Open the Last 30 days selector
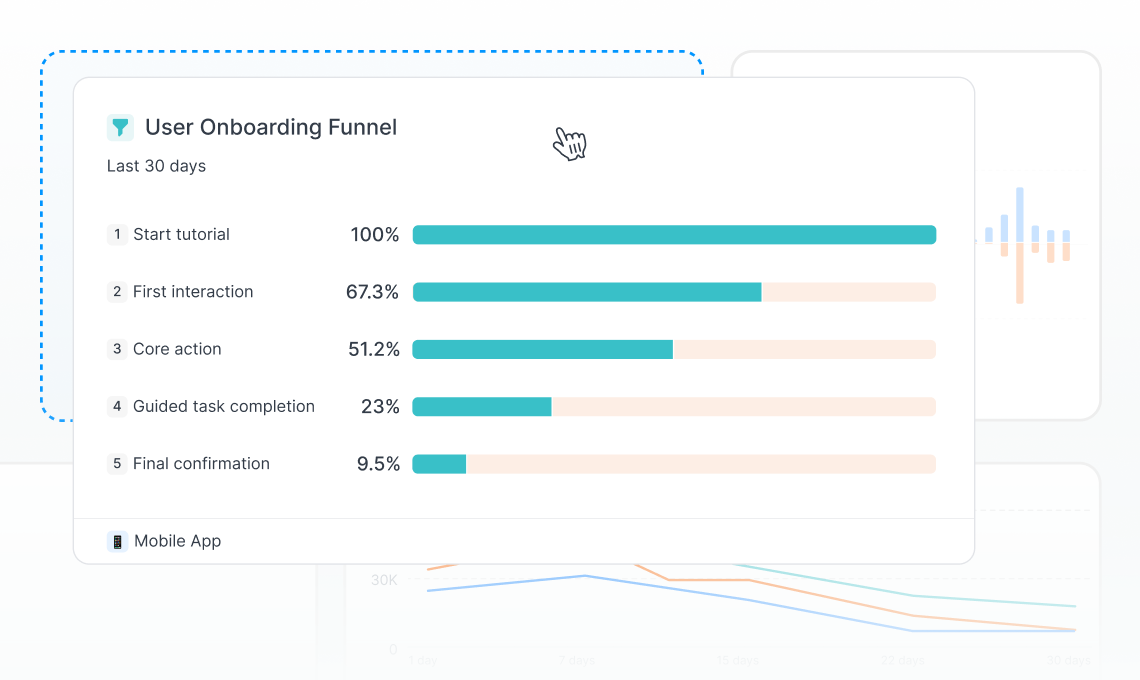Viewport: 1140px width, 680px height. pyautogui.click(x=156, y=165)
